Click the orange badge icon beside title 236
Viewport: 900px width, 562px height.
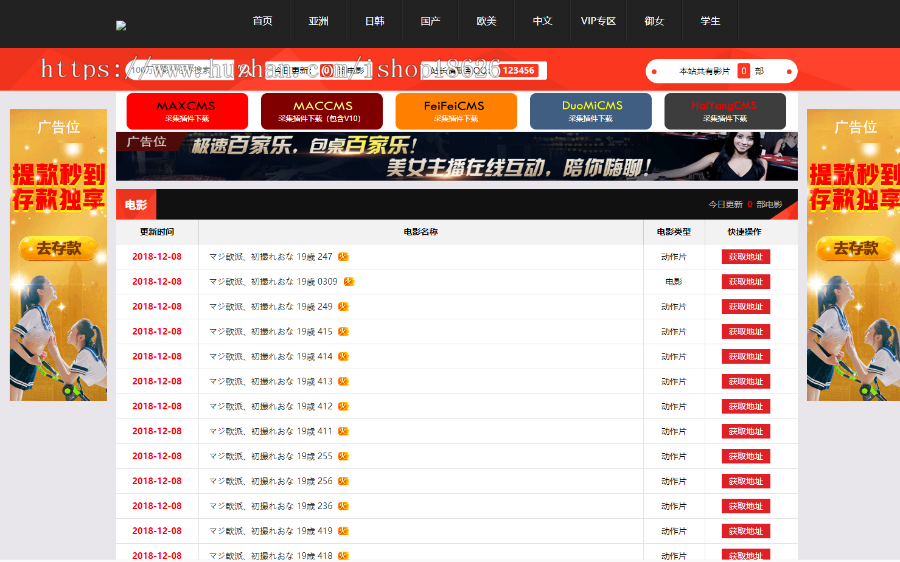[343, 506]
